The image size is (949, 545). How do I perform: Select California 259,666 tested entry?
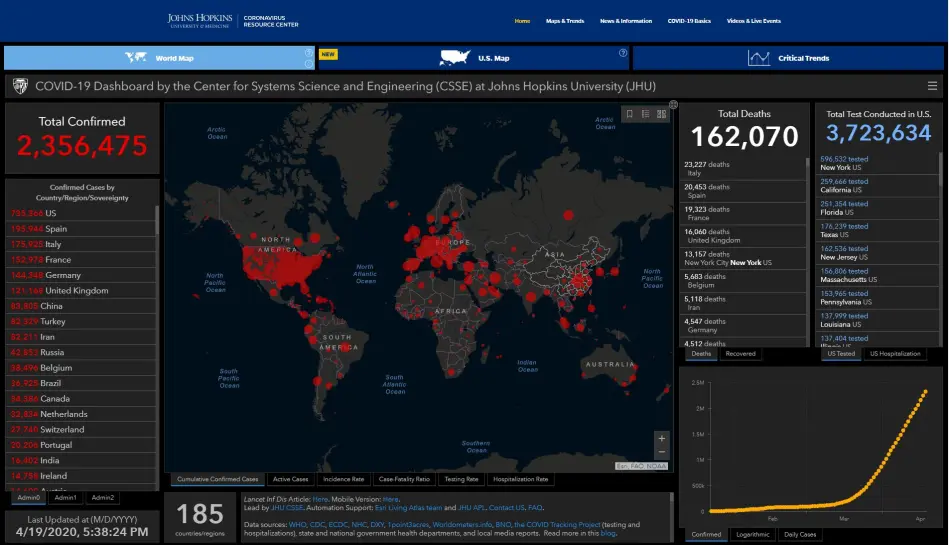tap(877, 185)
